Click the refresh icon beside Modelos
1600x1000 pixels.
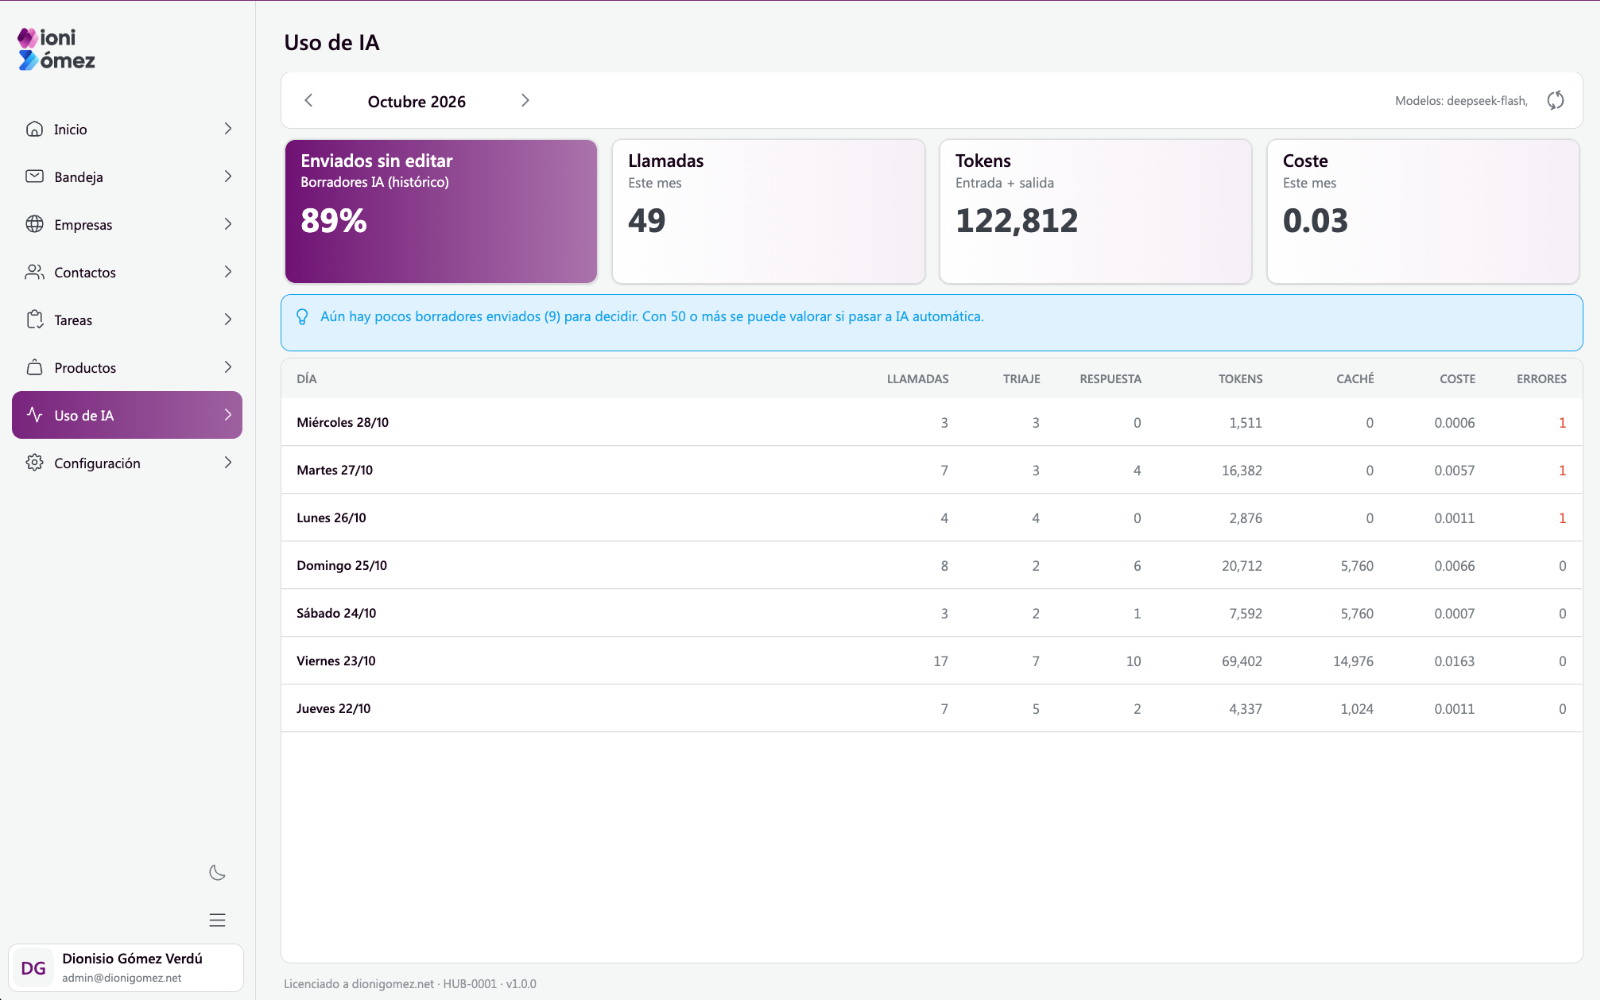point(1555,100)
